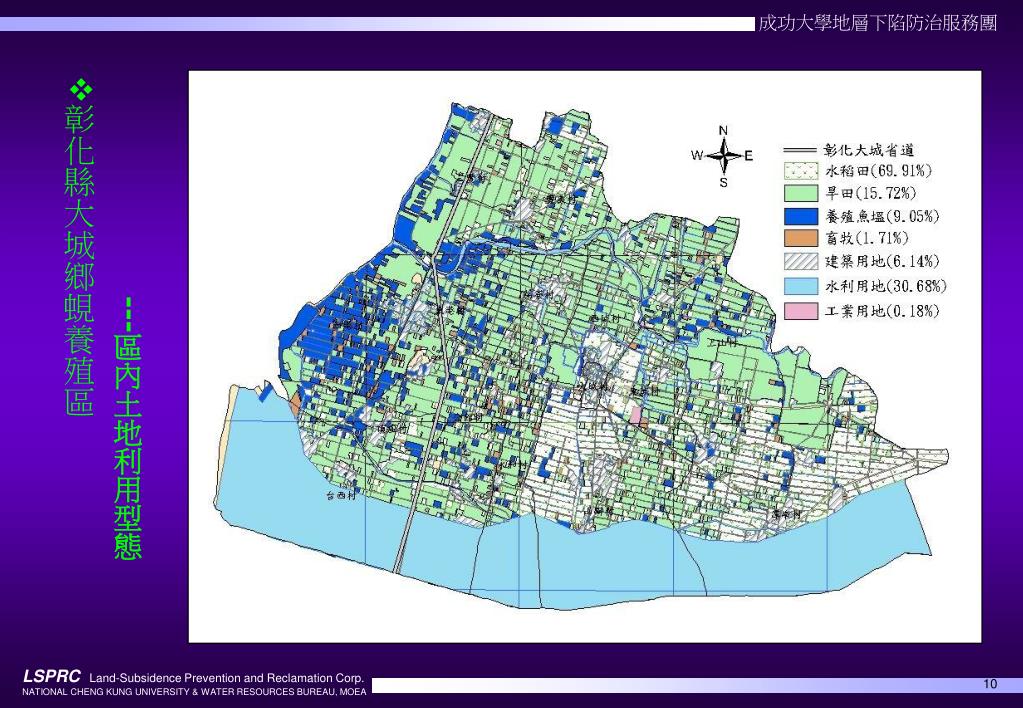Click the green diamond bullet beside the title
1023x708 pixels.
pos(81,89)
